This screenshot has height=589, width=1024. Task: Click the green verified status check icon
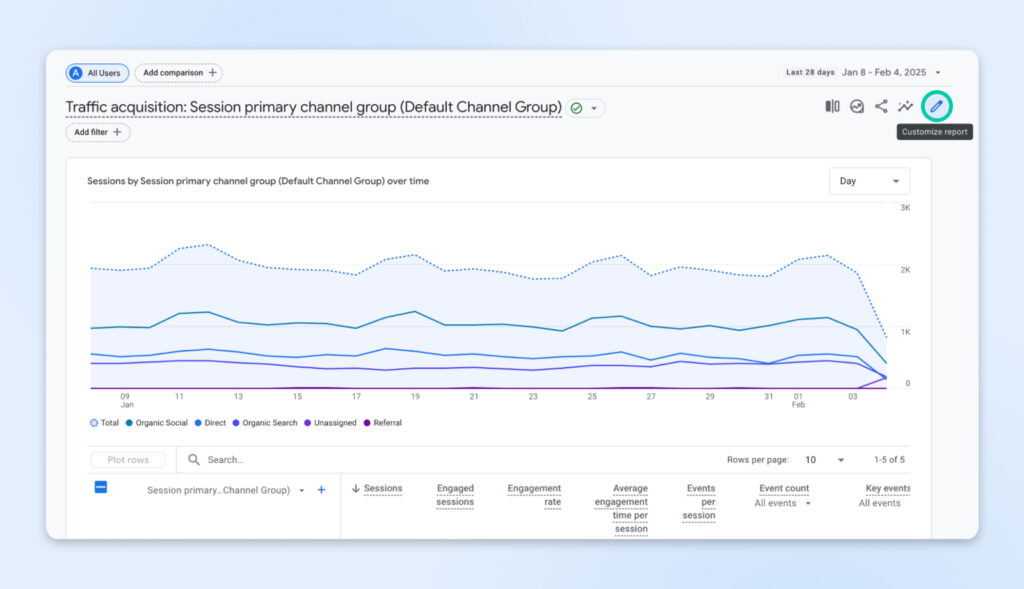tap(576, 108)
